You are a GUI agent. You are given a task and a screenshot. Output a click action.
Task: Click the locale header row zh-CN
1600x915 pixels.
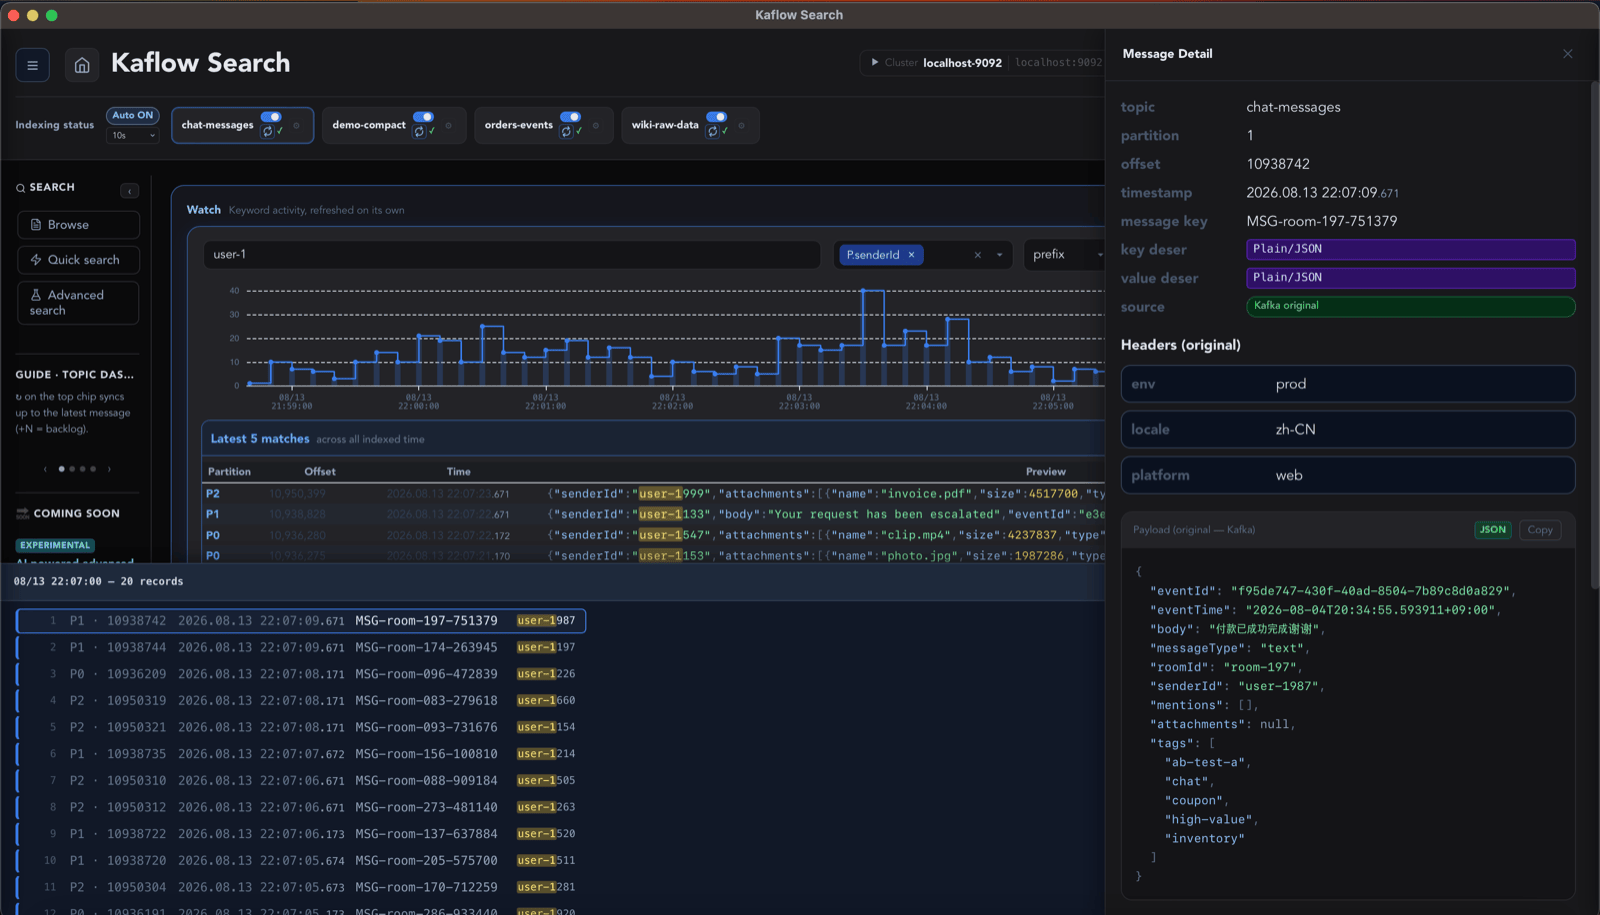1348,430
